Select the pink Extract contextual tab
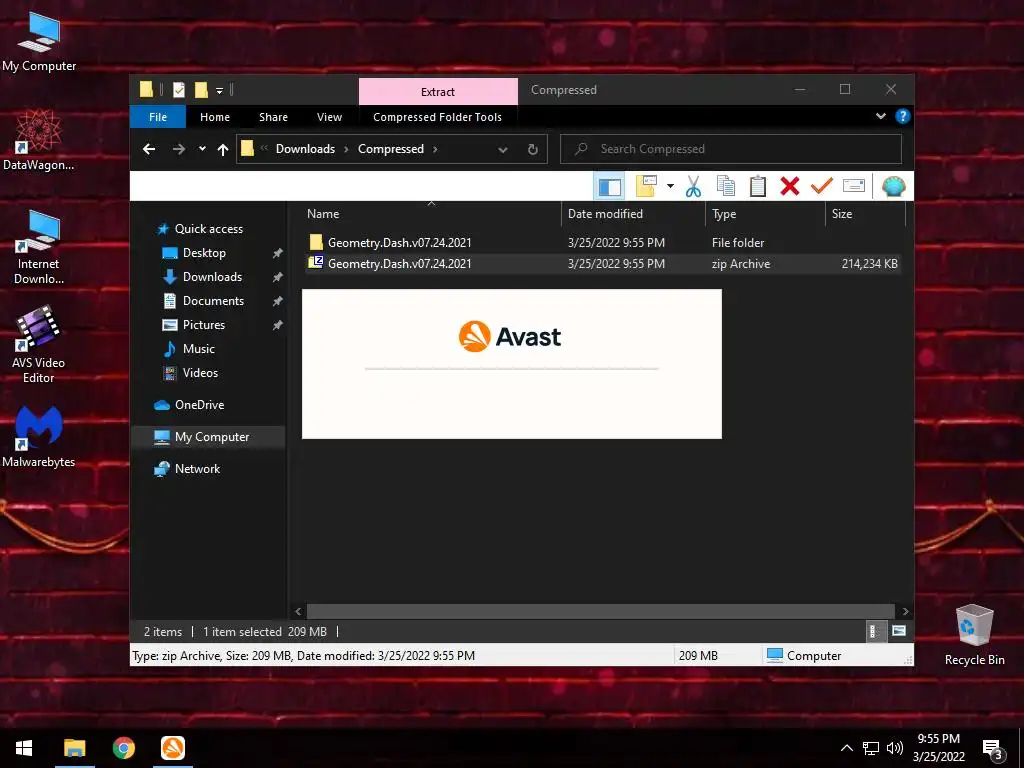1024x768 pixels. tap(438, 91)
